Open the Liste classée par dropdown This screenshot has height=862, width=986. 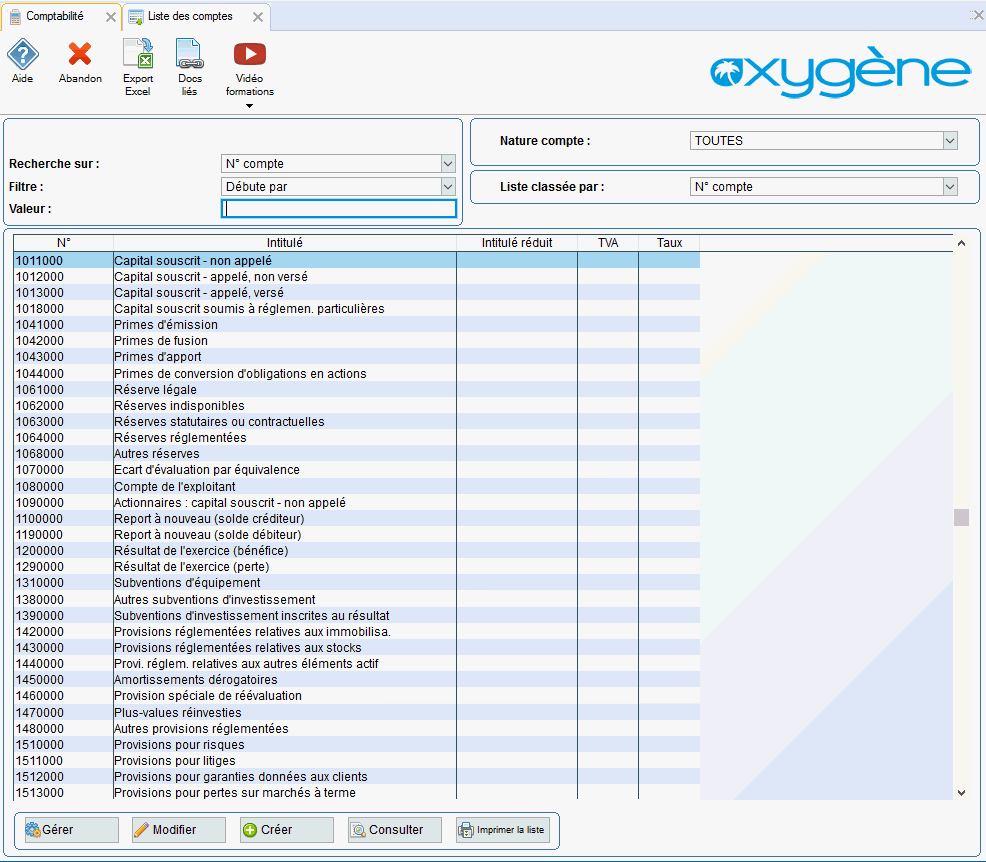pos(949,187)
